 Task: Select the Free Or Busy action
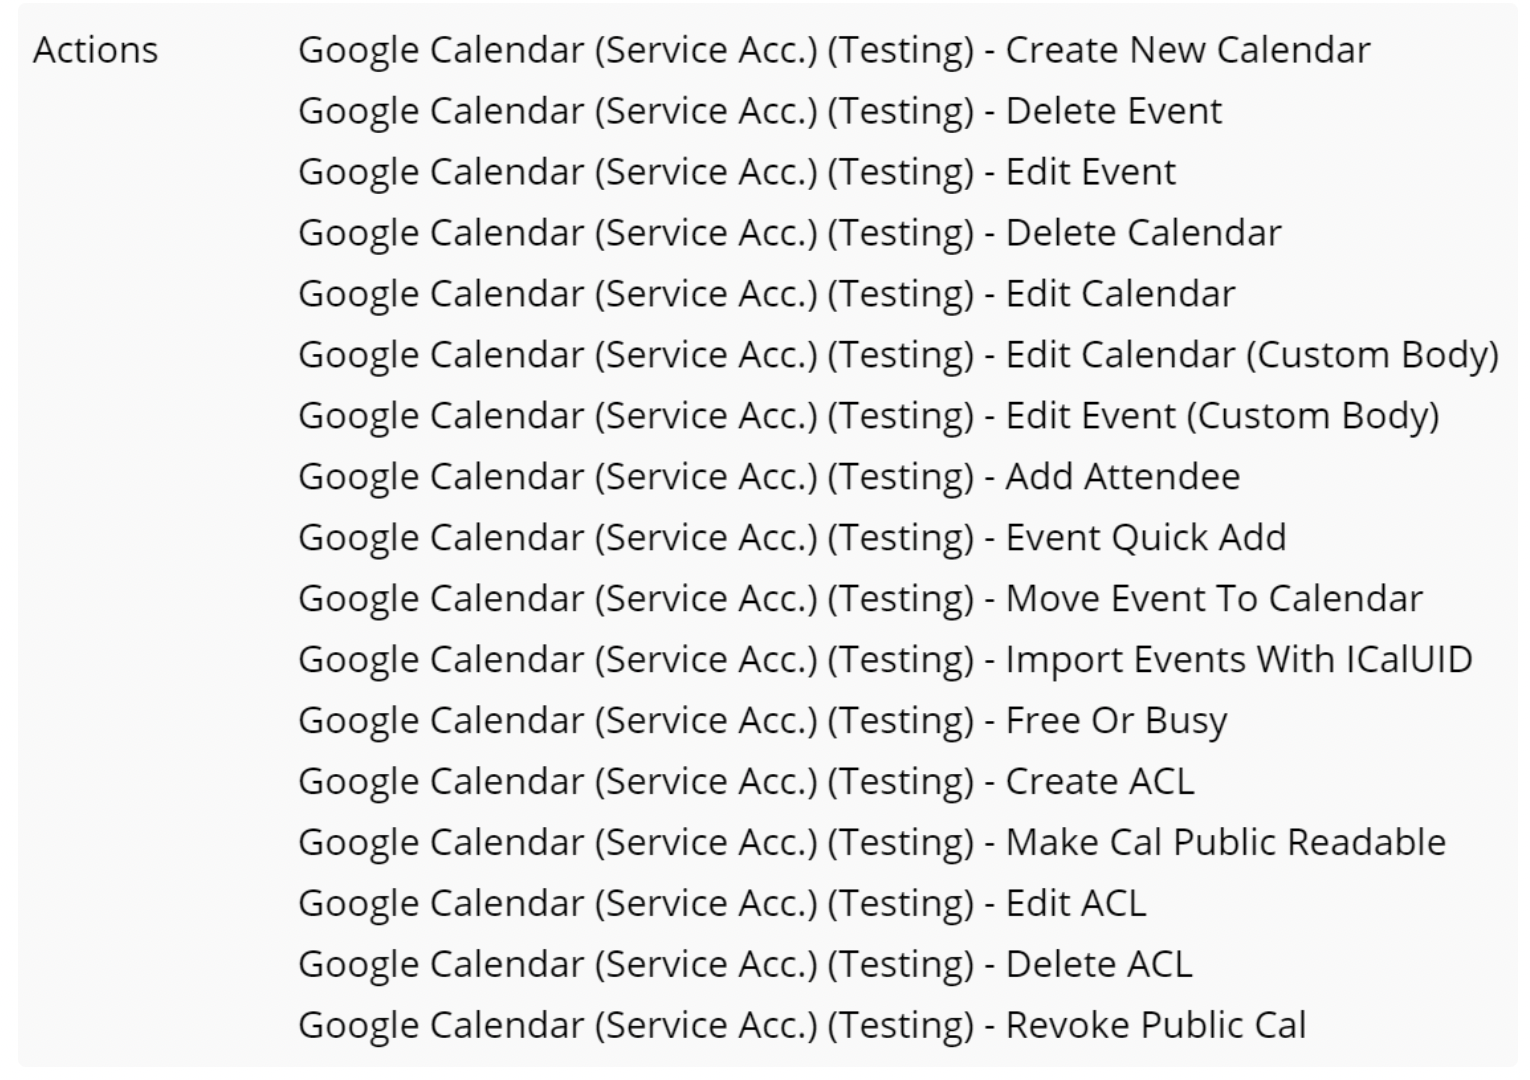tap(763, 721)
